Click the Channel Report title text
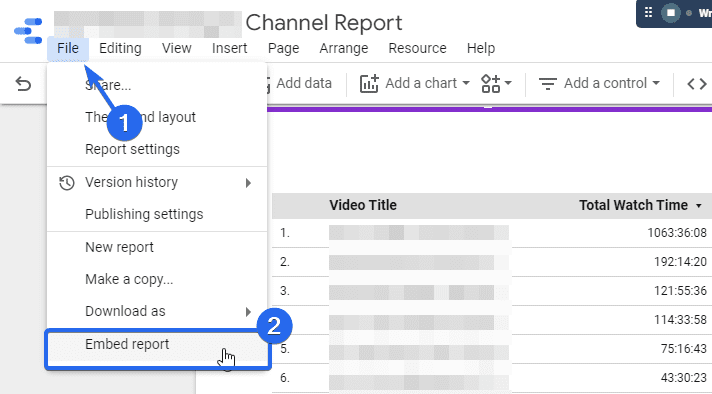This screenshot has width=712, height=394. 324,23
